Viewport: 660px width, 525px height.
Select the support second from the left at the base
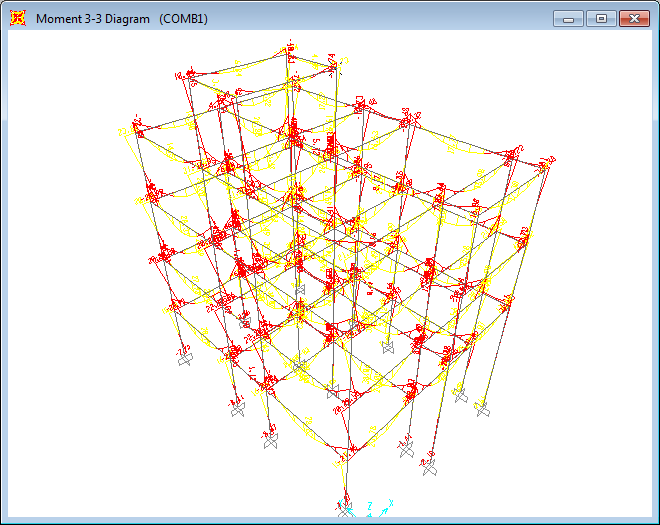click(238, 409)
